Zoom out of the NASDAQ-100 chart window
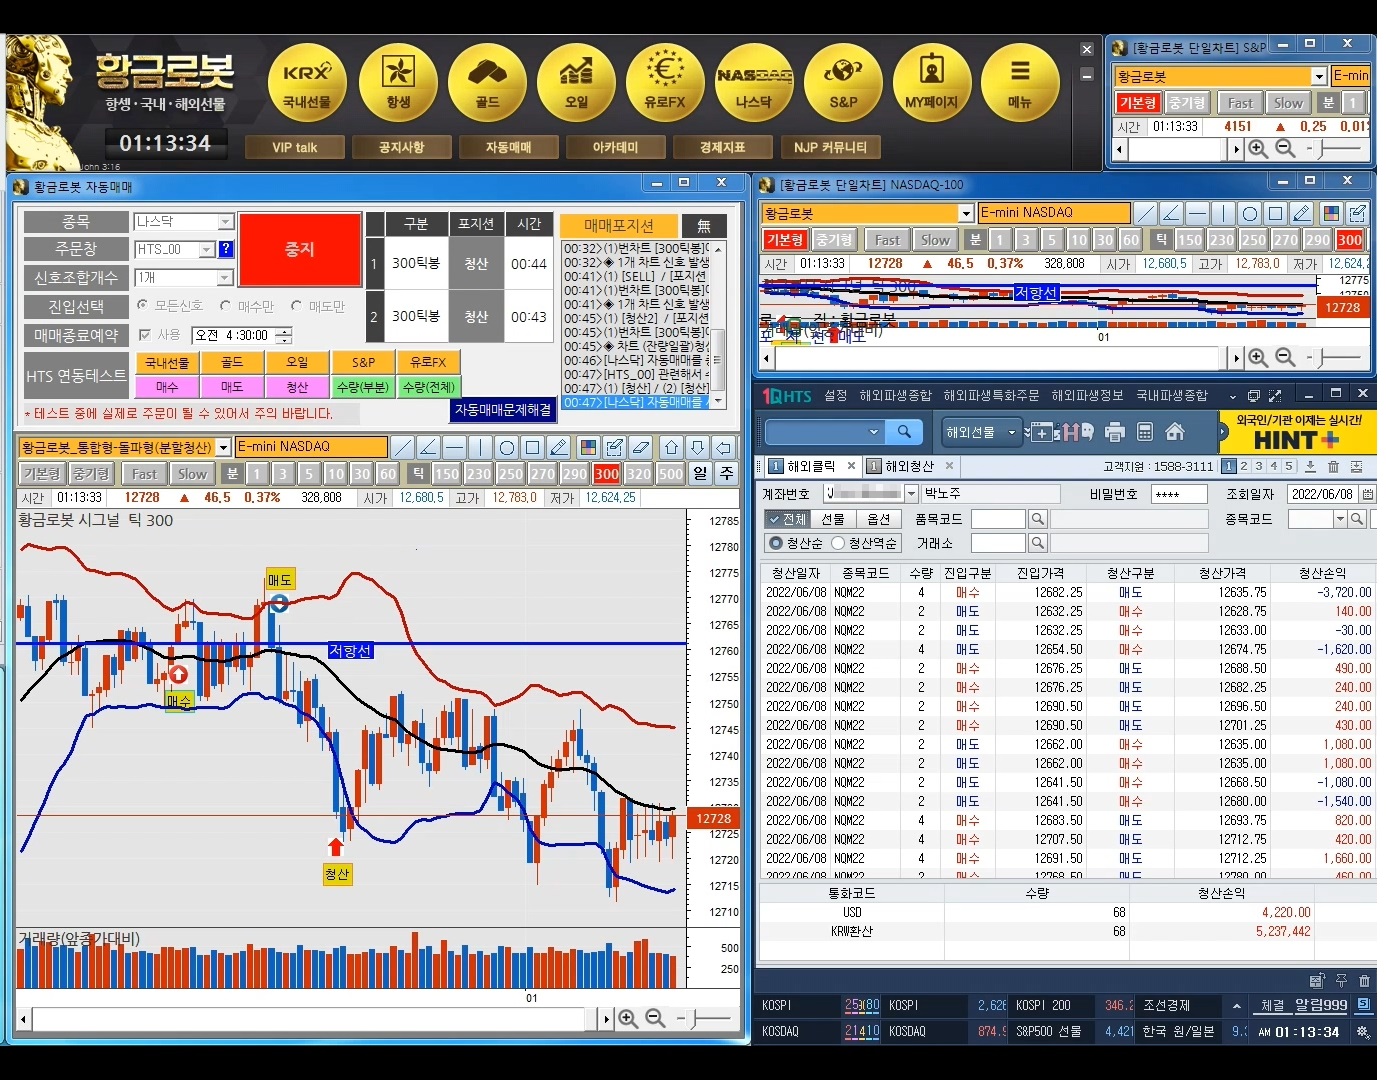Viewport: 1386px width, 1080px height. pos(1286,357)
